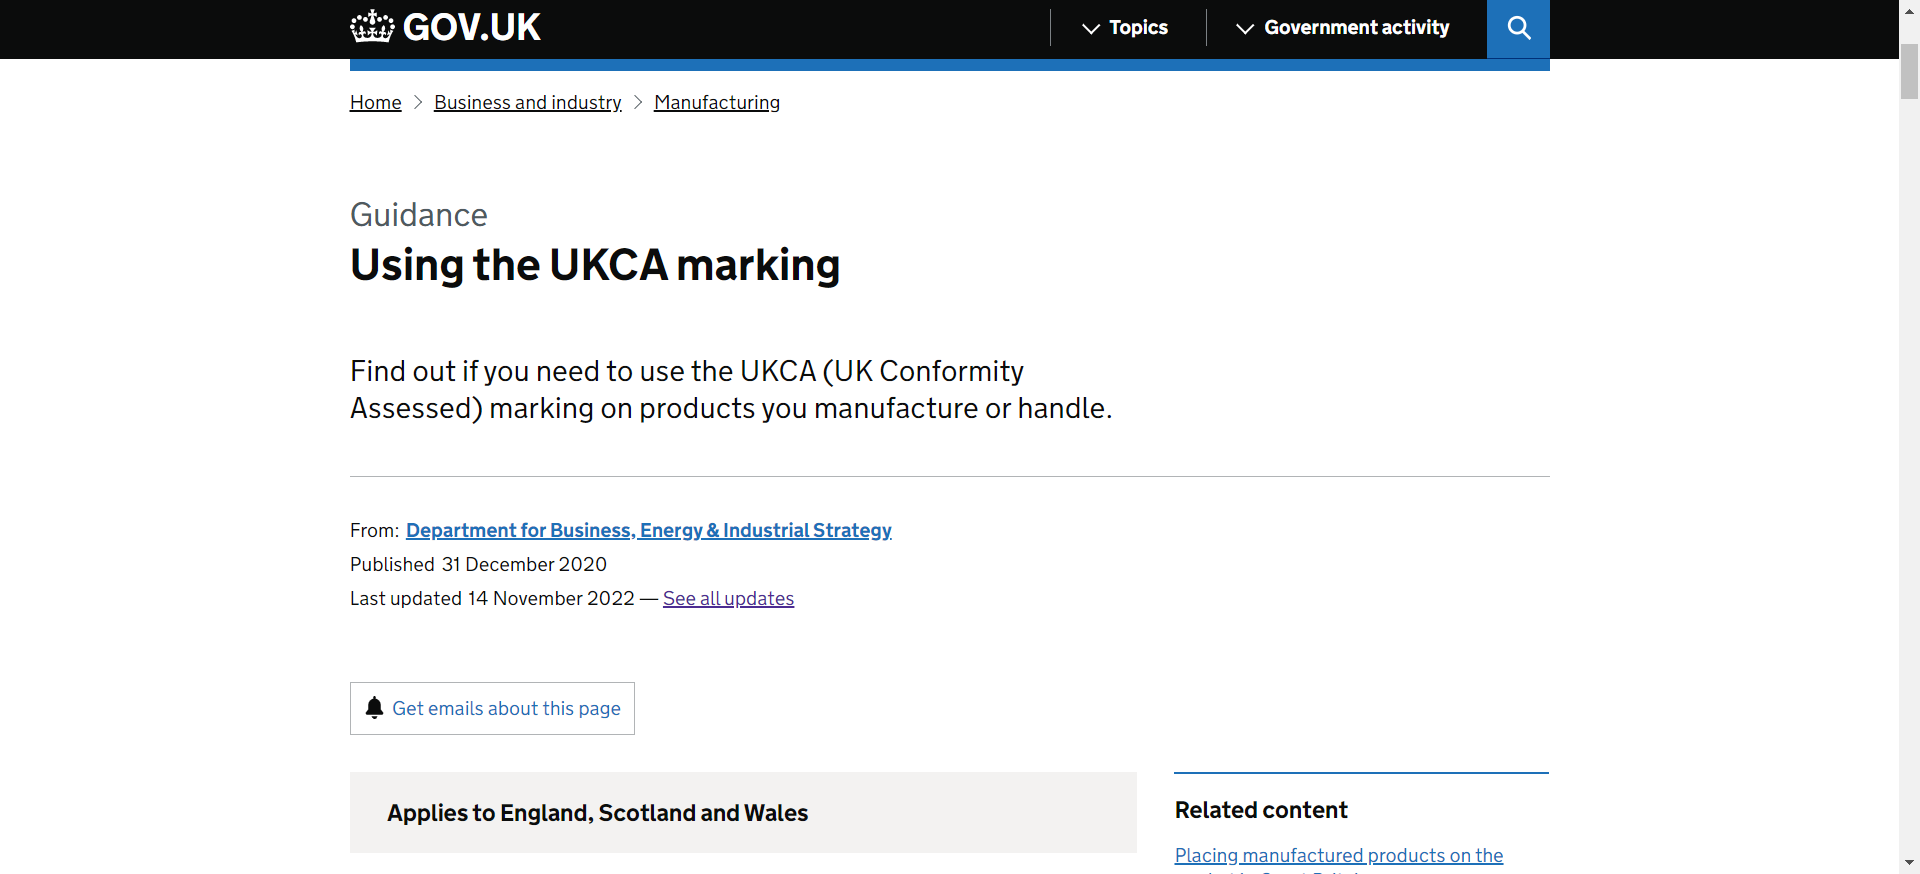View See all updates
This screenshot has height=874, width=1920.
(x=727, y=598)
